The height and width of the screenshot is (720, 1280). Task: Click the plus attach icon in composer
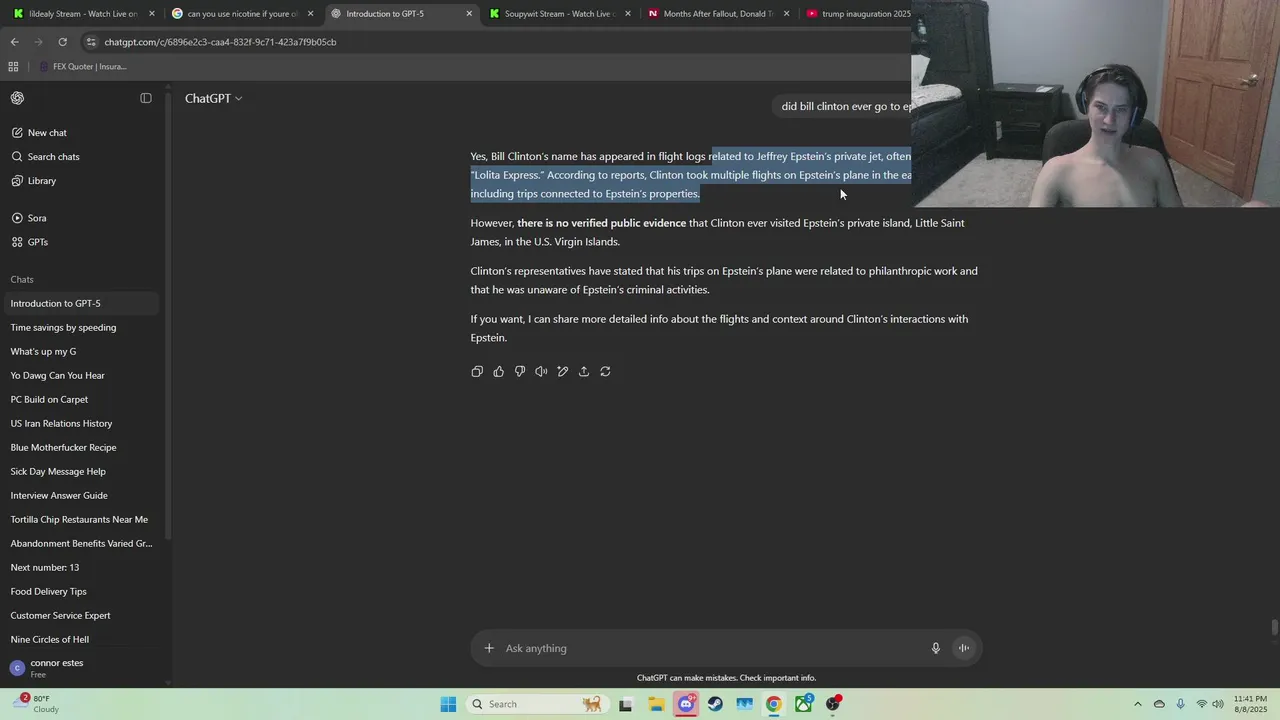(x=489, y=648)
